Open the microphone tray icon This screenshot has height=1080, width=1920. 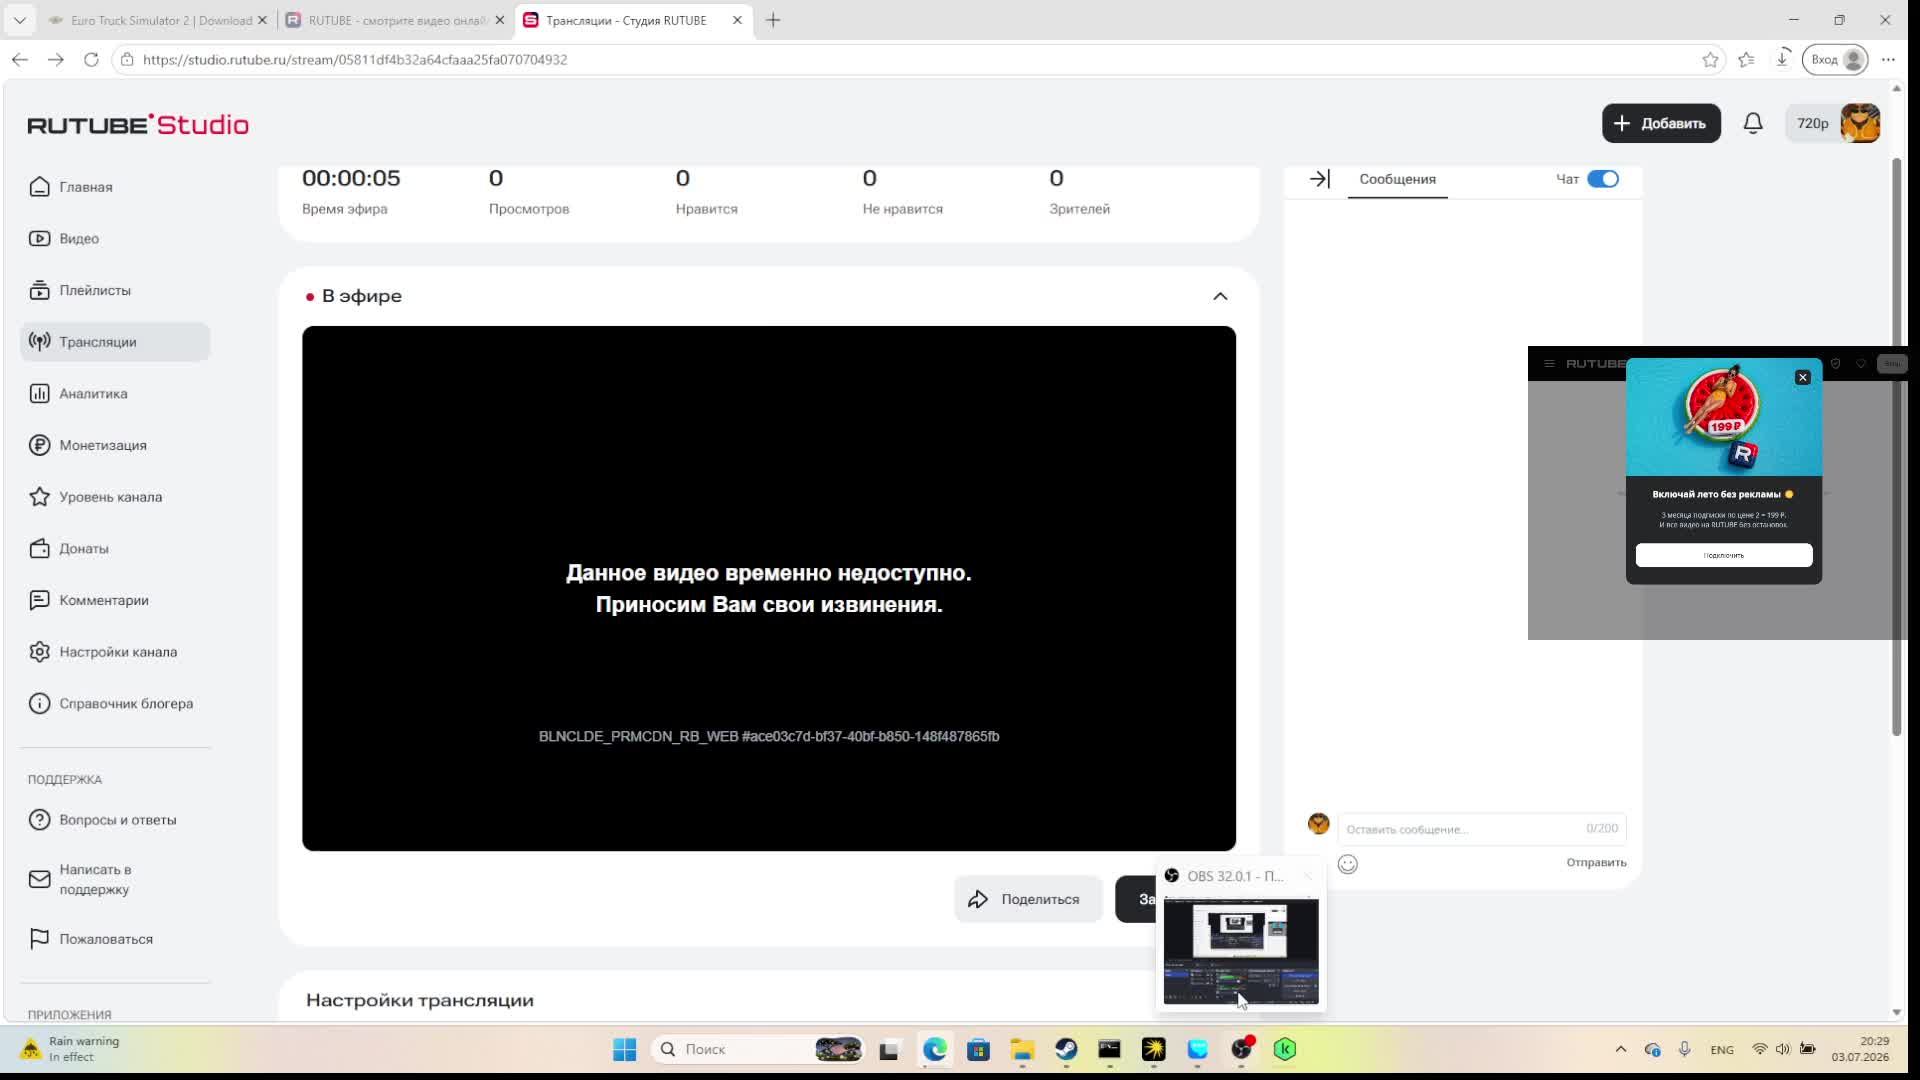click(x=1685, y=1049)
